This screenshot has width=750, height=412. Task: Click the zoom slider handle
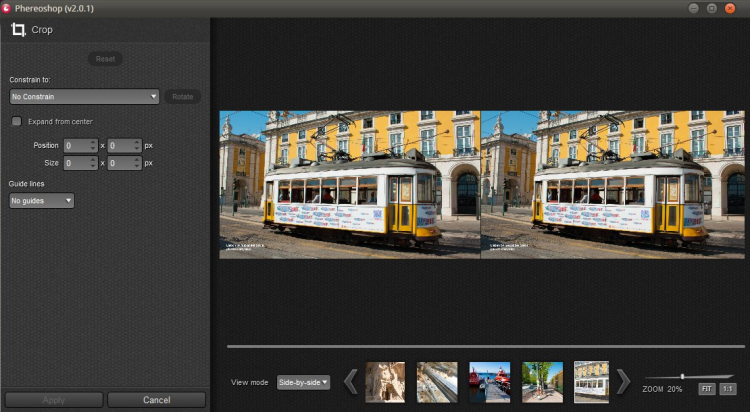[683, 377]
